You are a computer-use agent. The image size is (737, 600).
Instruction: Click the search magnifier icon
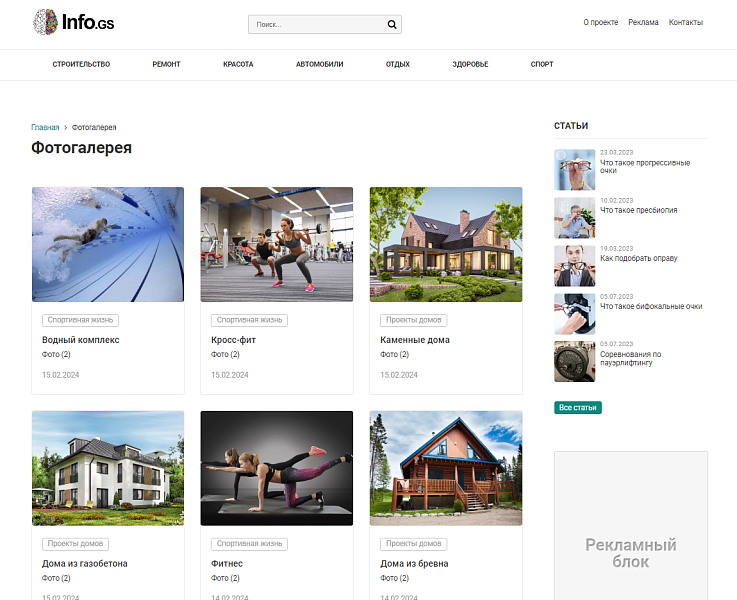392,24
